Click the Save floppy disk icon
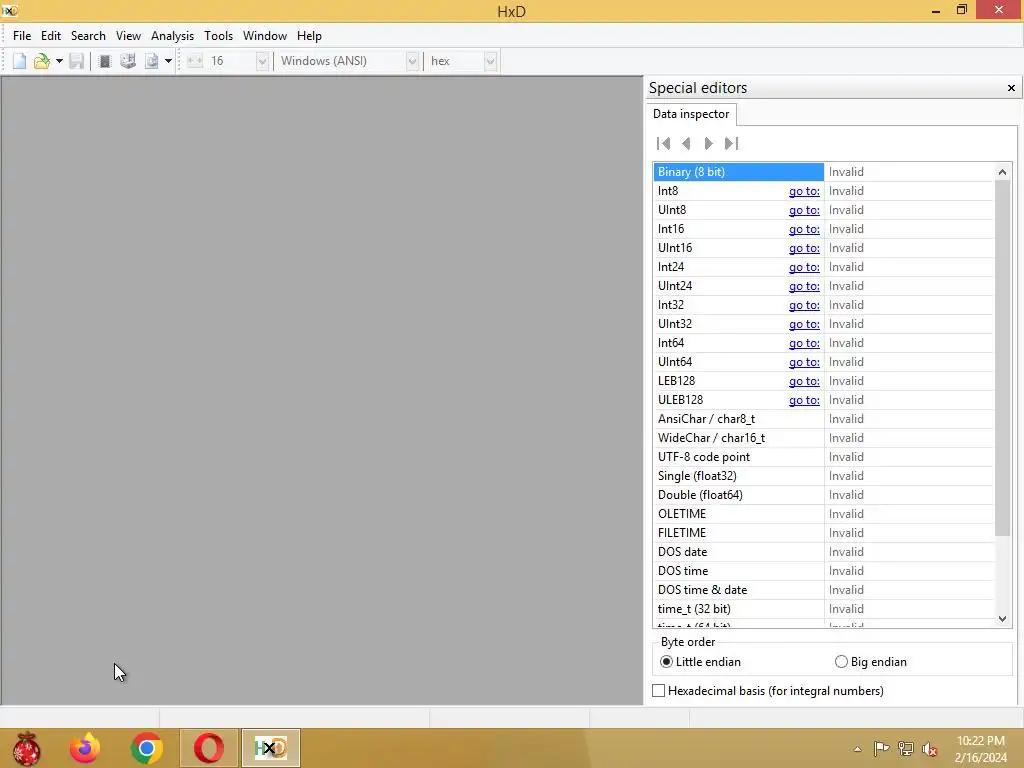The height and width of the screenshot is (768, 1024). click(x=76, y=61)
